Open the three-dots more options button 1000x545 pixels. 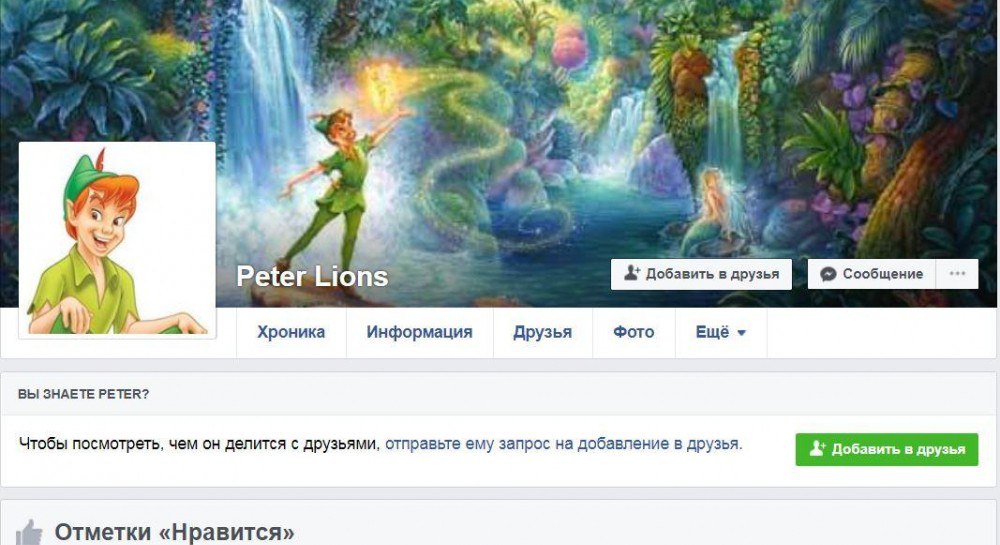click(957, 274)
